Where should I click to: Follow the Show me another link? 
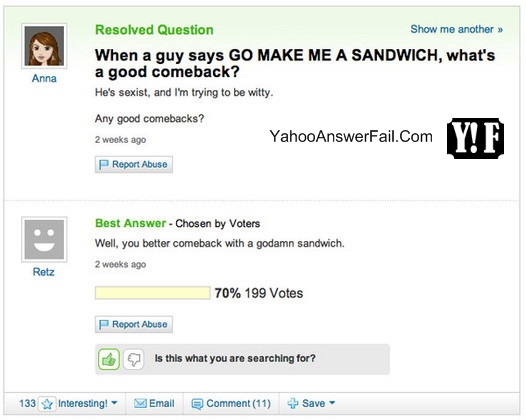(x=457, y=29)
